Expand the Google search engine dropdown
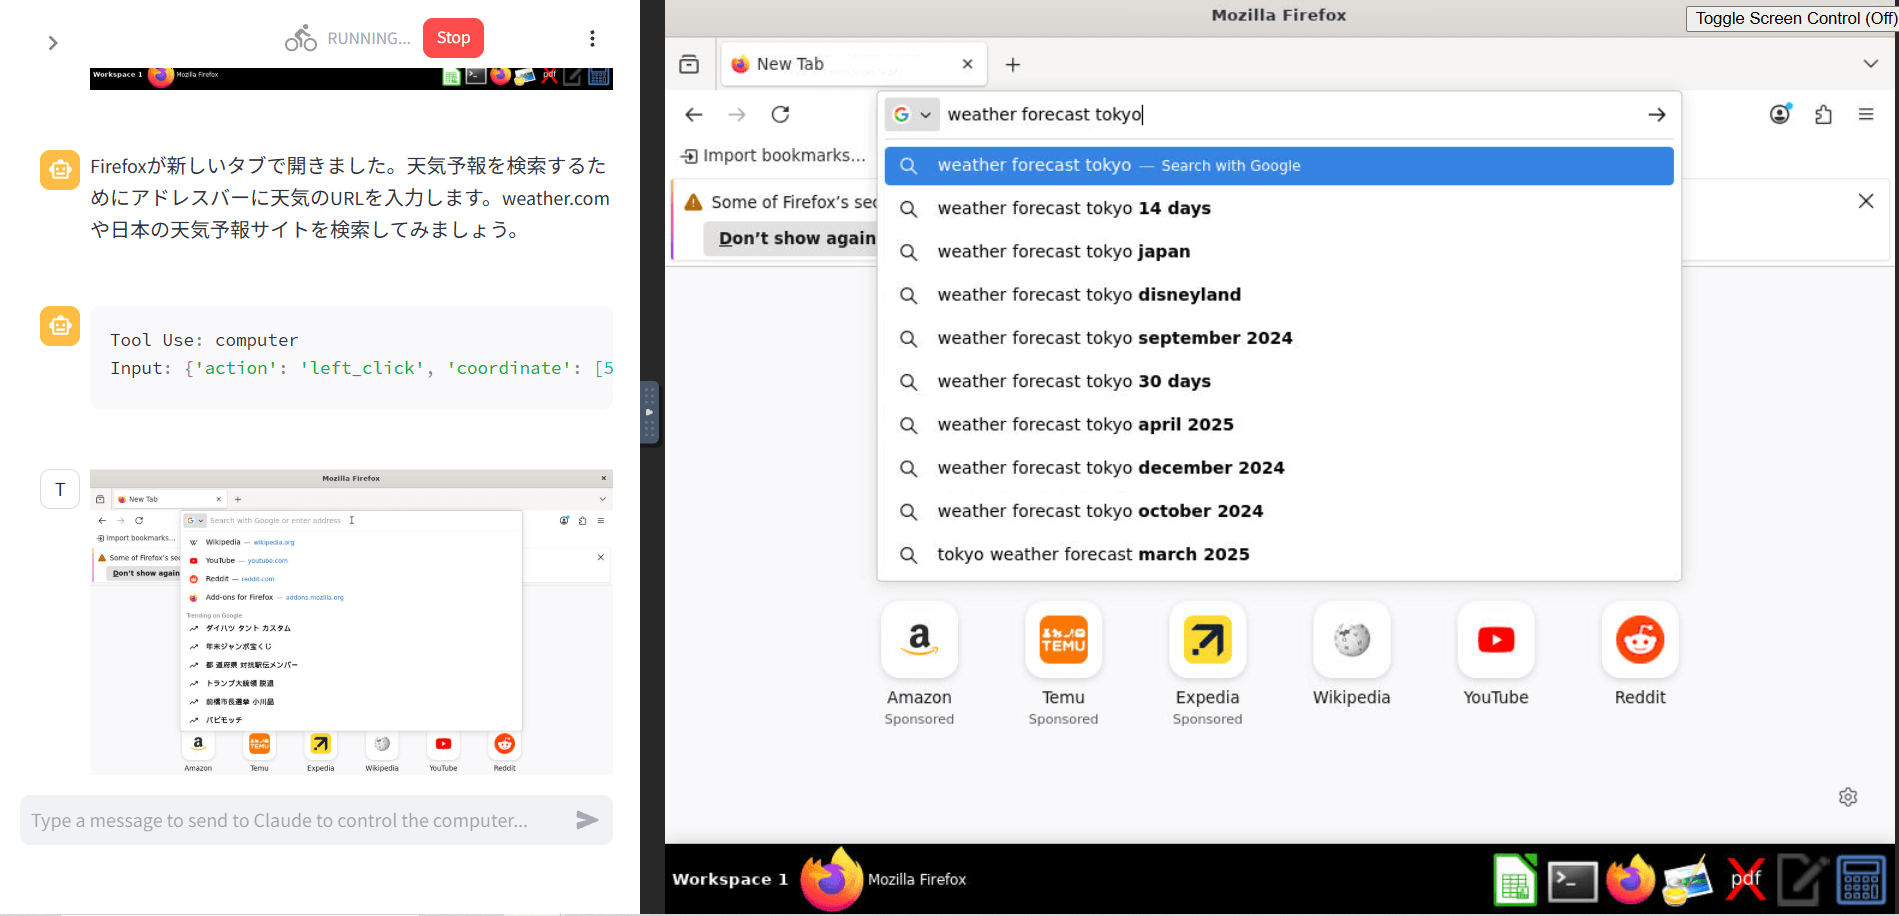1899x916 pixels. (x=912, y=115)
